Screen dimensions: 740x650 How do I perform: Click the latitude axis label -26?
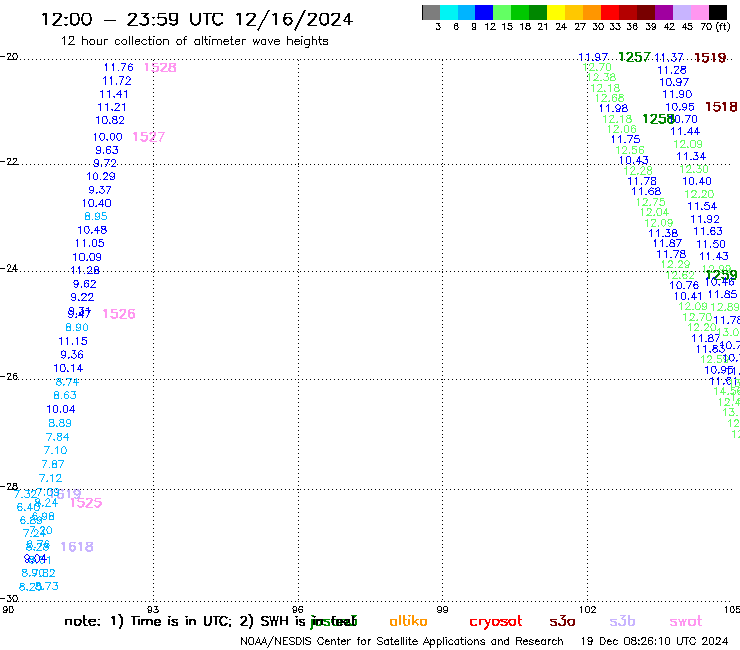point(9,376)
